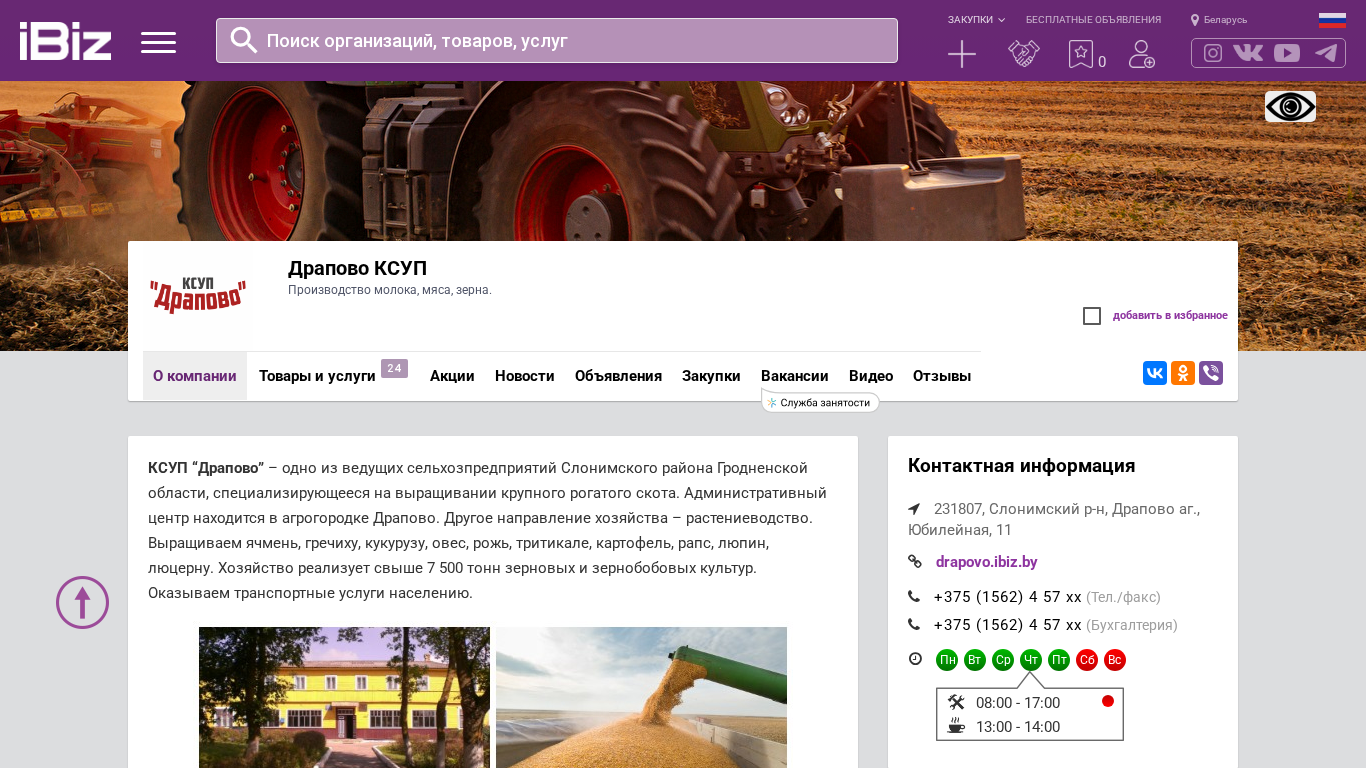The image size is (1366, 768).
Task: Click the добавить в избранное link text
Action: pos(1170,316)
